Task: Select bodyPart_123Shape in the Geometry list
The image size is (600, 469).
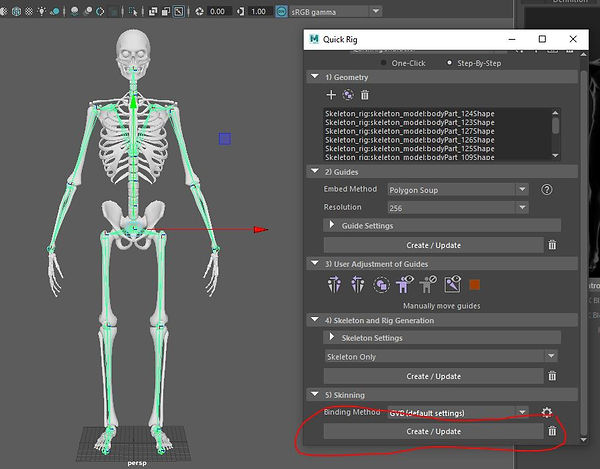Action: pos(409,122)
